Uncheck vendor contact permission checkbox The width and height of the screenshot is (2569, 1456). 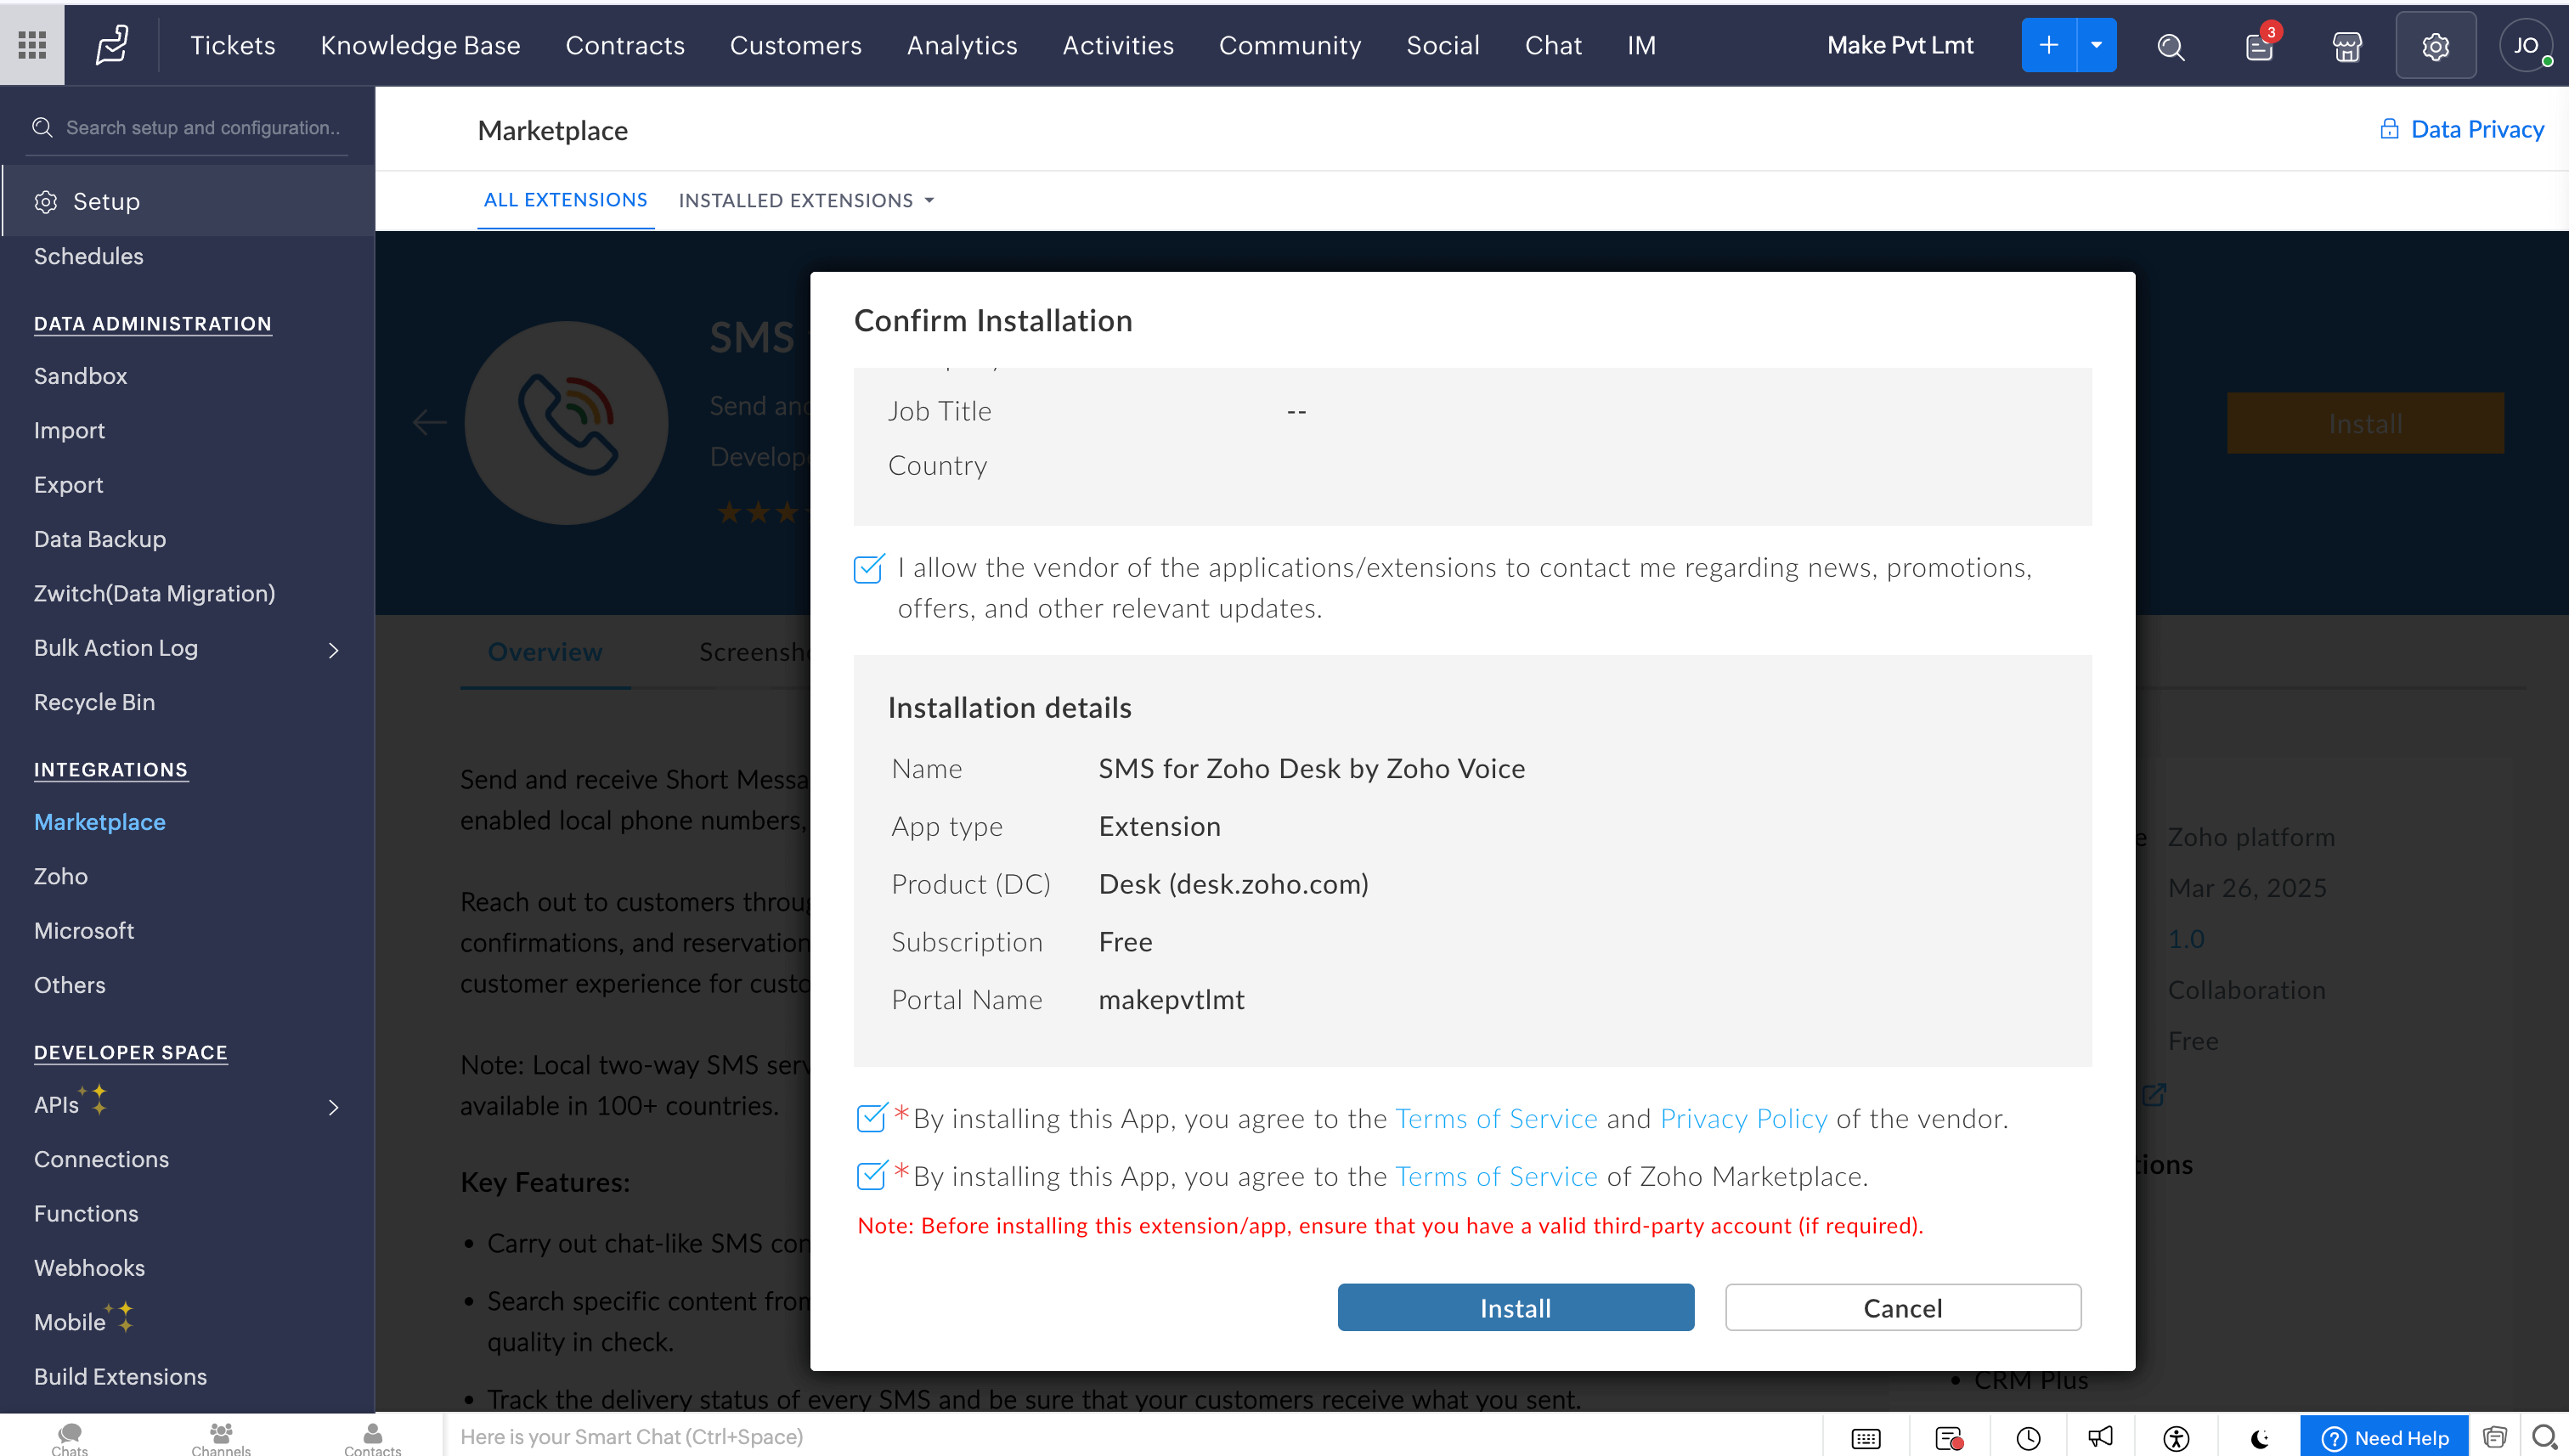[868, 569]
